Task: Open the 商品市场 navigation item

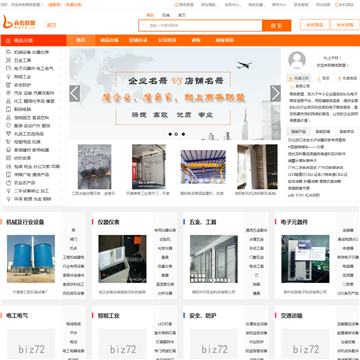Action: pos(110,40)
